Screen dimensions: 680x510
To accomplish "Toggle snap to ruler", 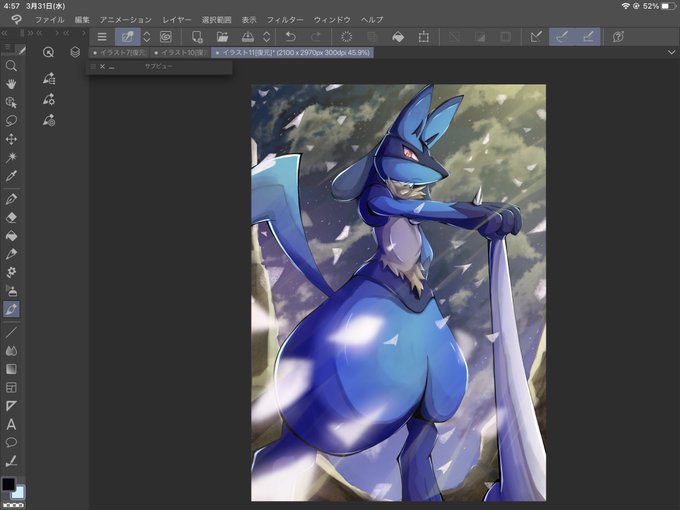I will coord(536,37).
